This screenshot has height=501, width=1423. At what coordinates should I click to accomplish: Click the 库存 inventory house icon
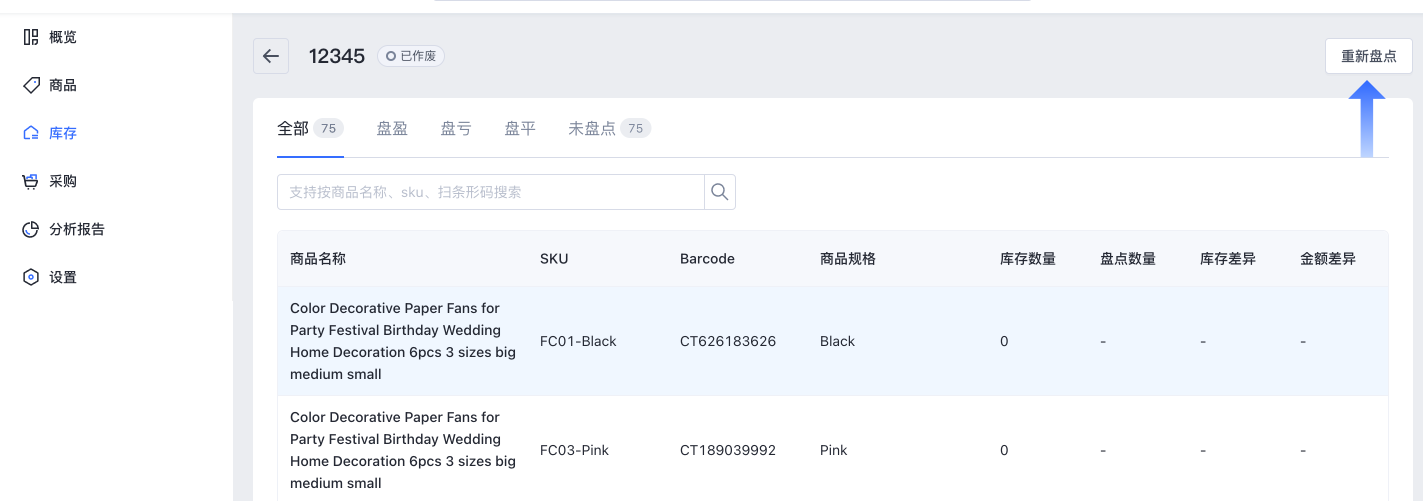pos(31,133)
